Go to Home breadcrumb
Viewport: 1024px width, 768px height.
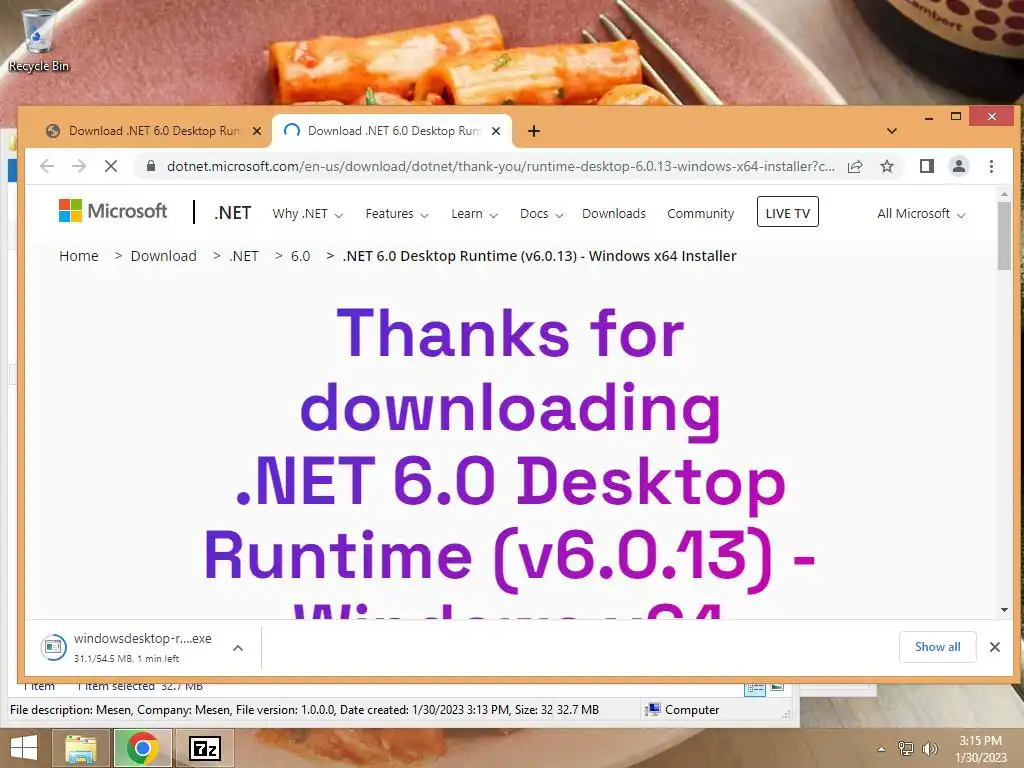79,256
